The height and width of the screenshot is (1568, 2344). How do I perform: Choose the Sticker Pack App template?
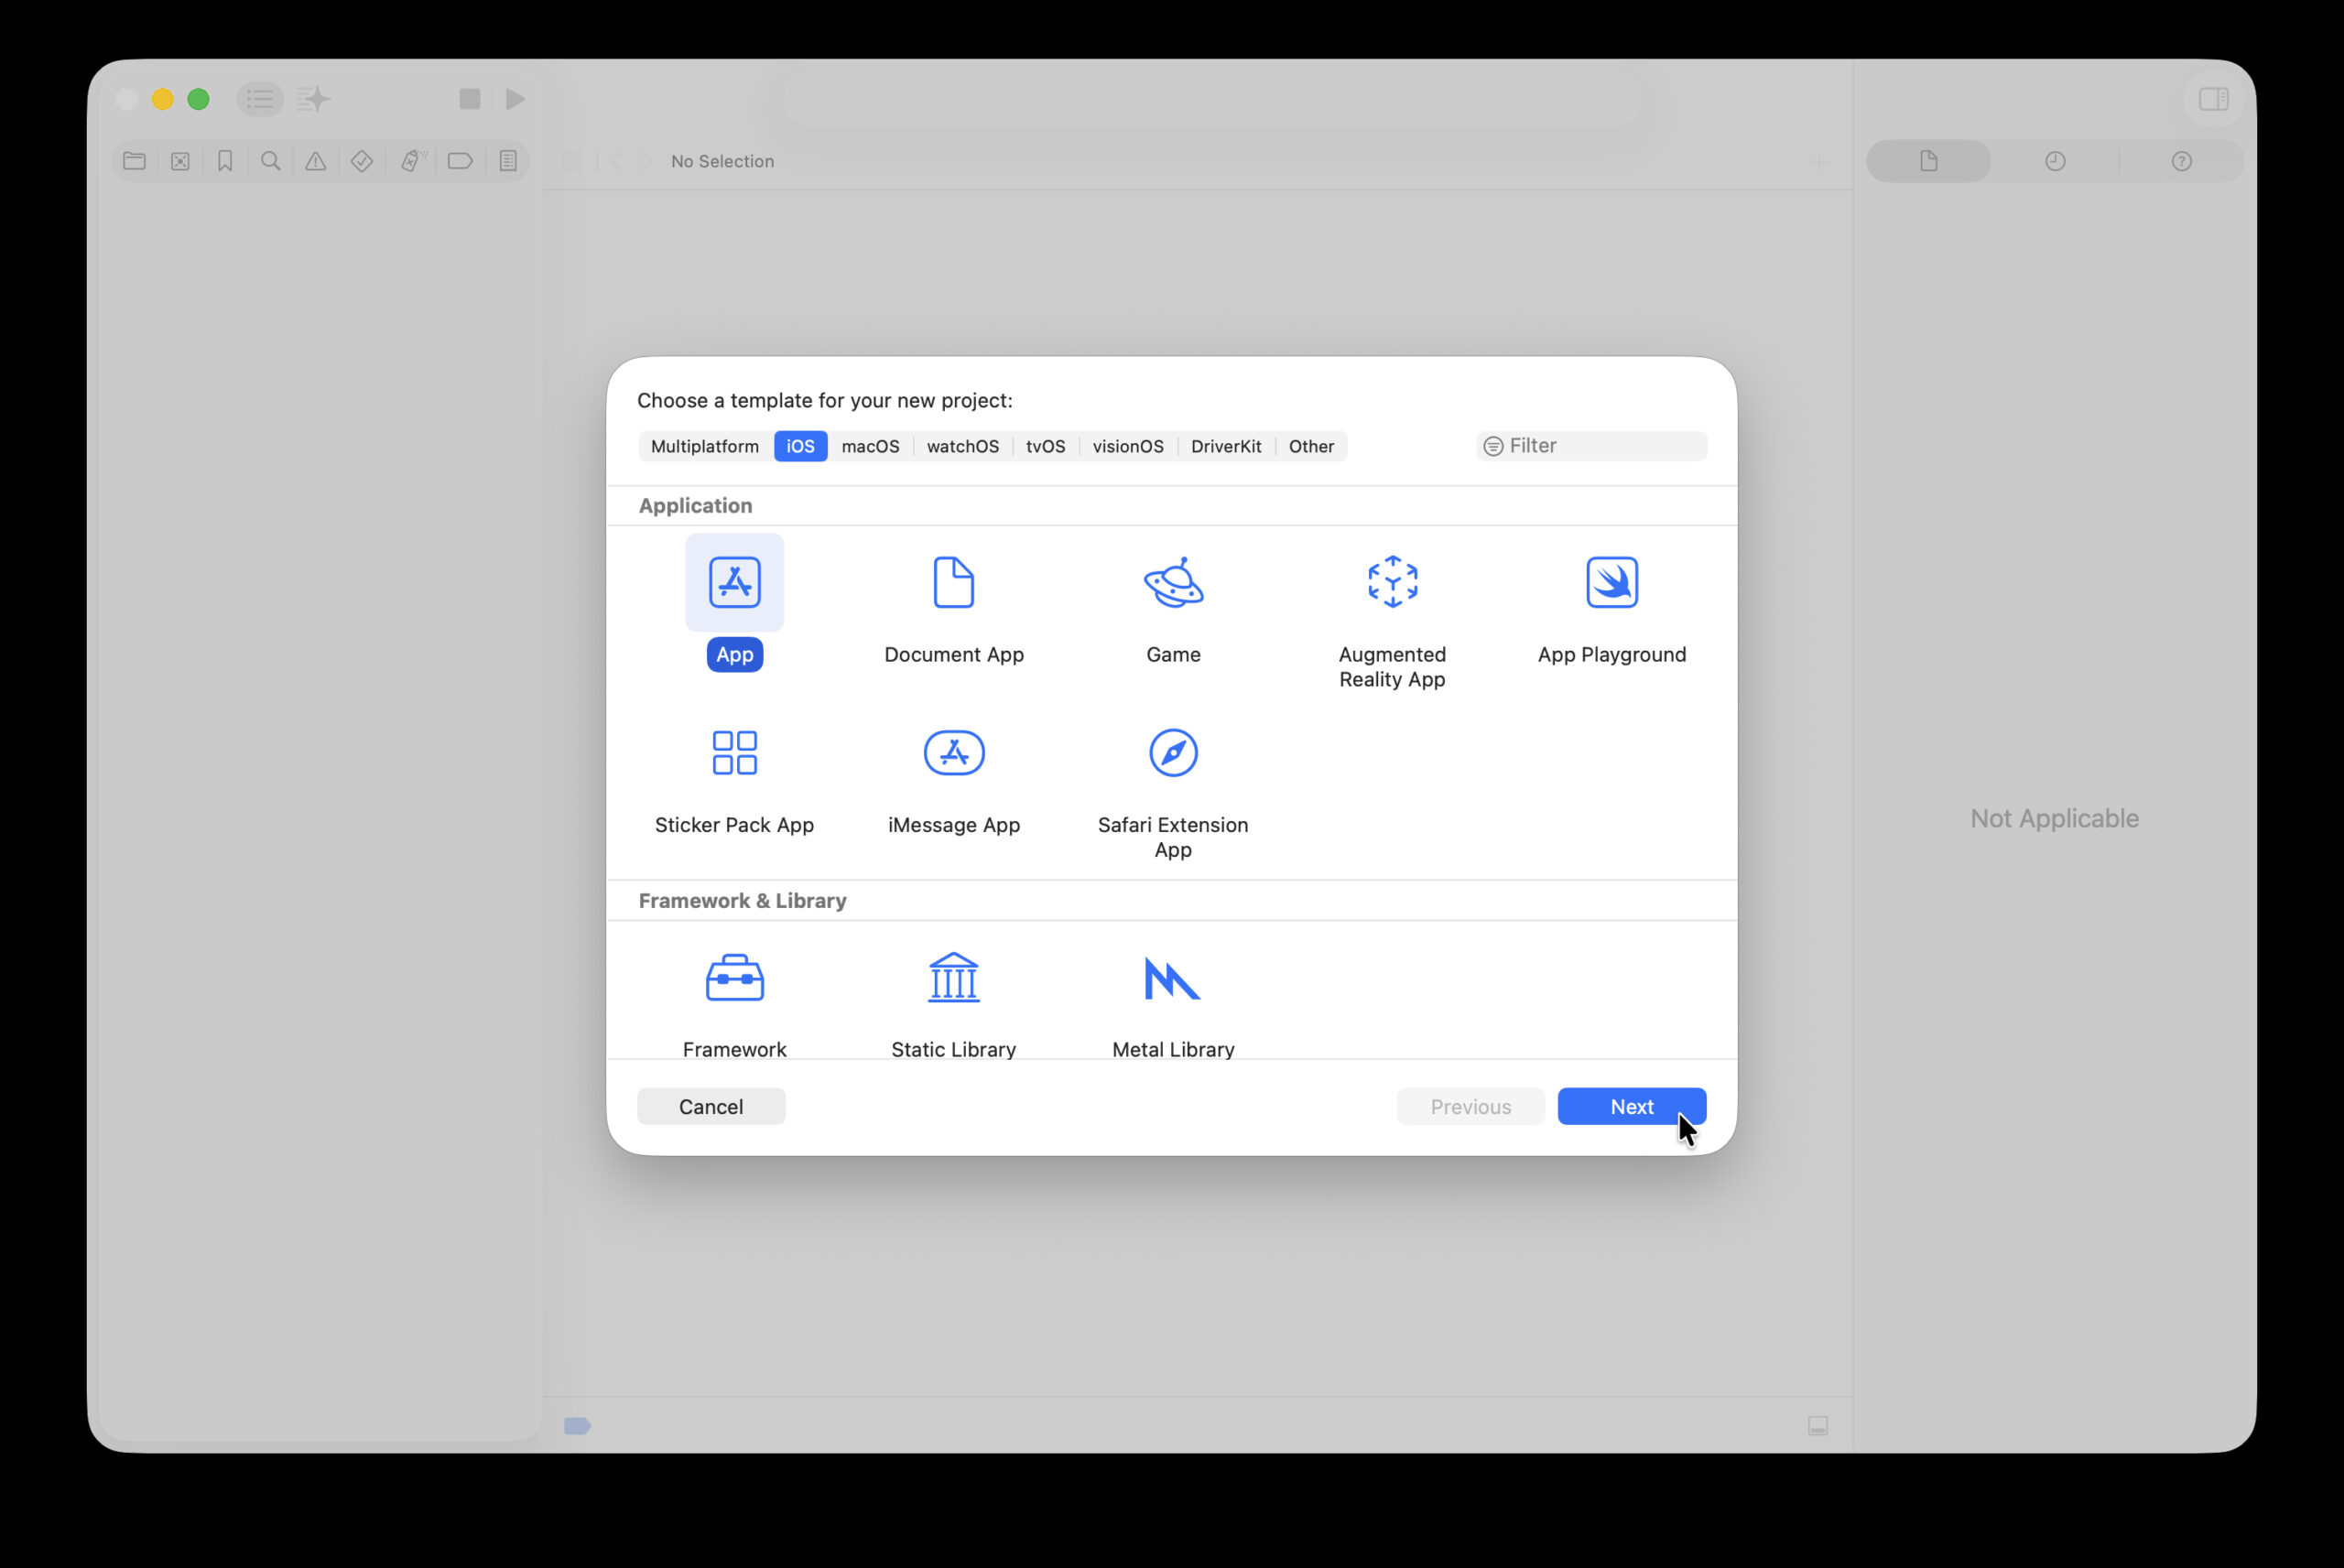click(734, 752)
